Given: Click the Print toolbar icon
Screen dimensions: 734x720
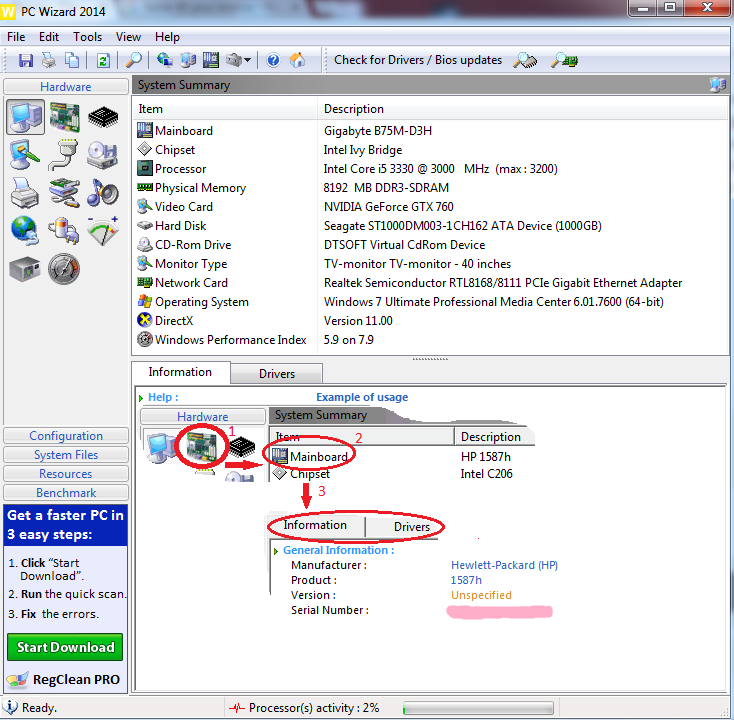Looking at the screenshot, I should [x=49, y=60].
